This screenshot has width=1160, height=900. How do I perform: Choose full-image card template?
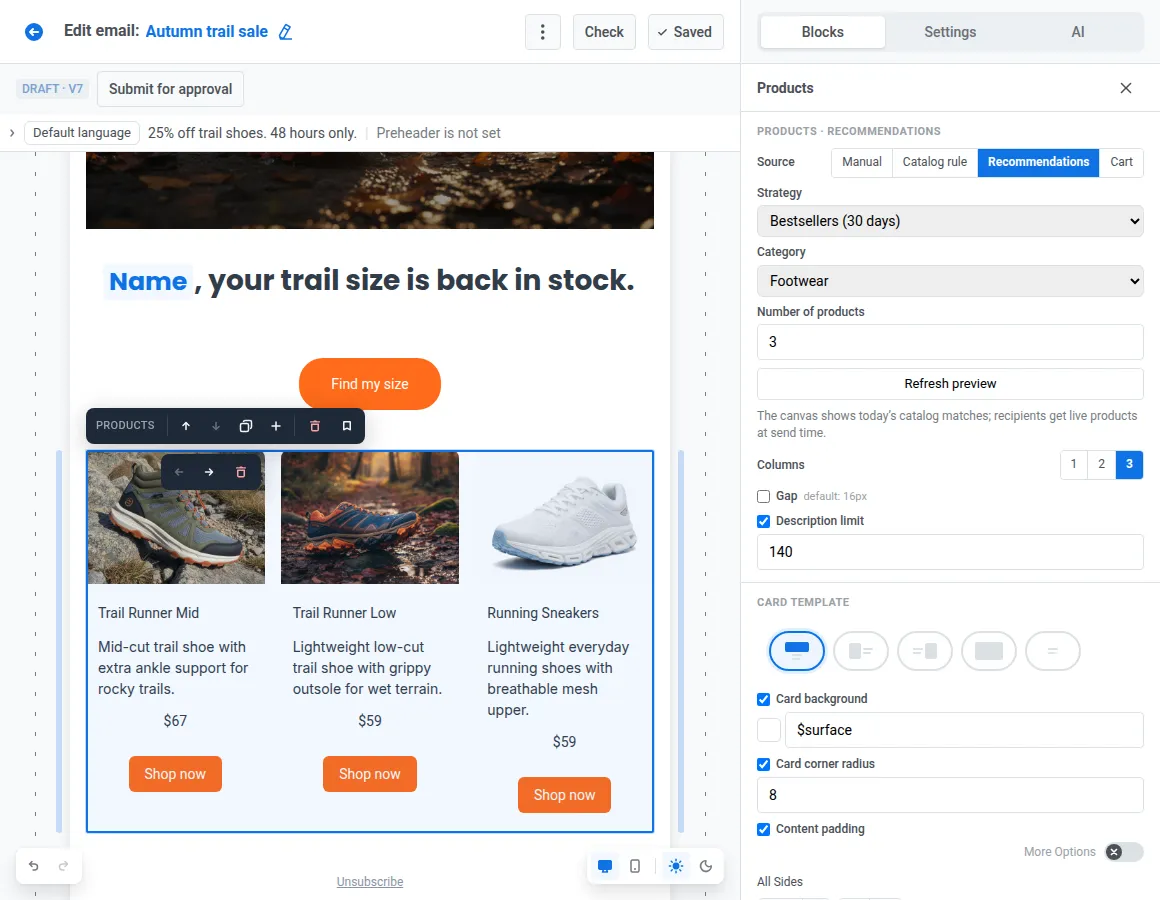tap(989, 651)
